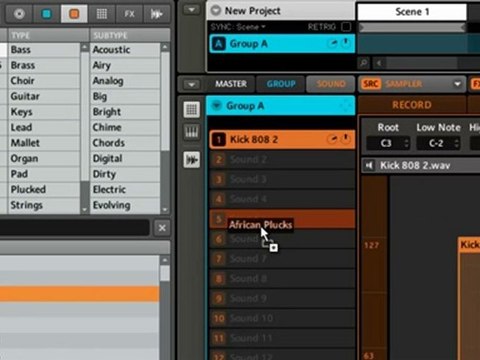Select the FX browser filter

click(129, 14)
